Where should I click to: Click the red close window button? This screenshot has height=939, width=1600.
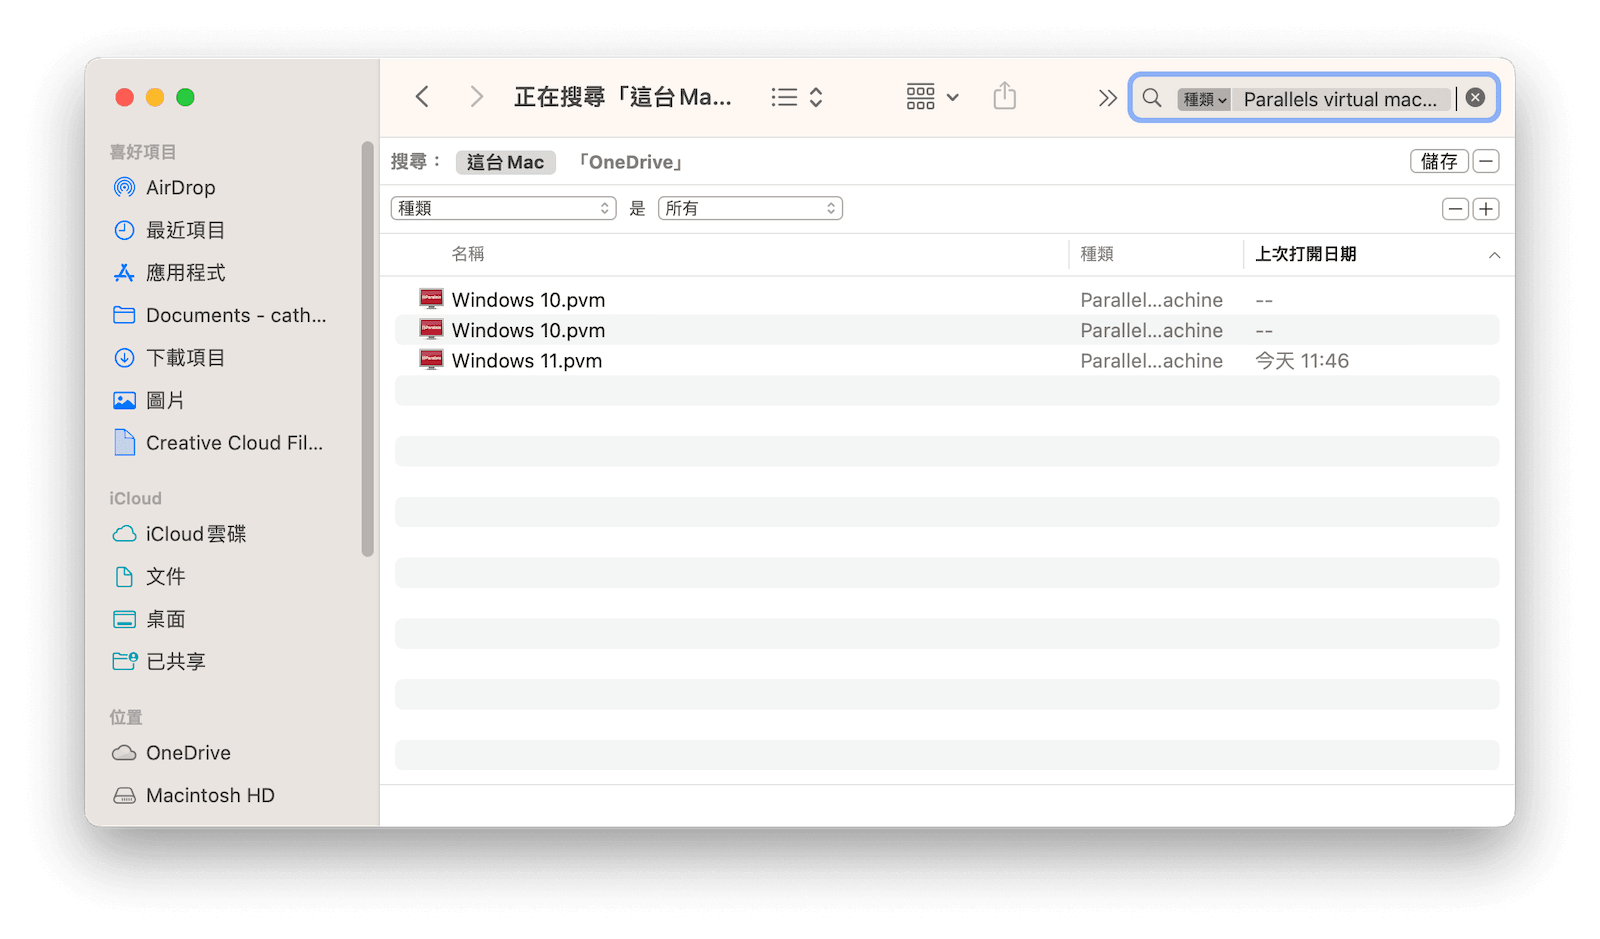click(125, 97)
